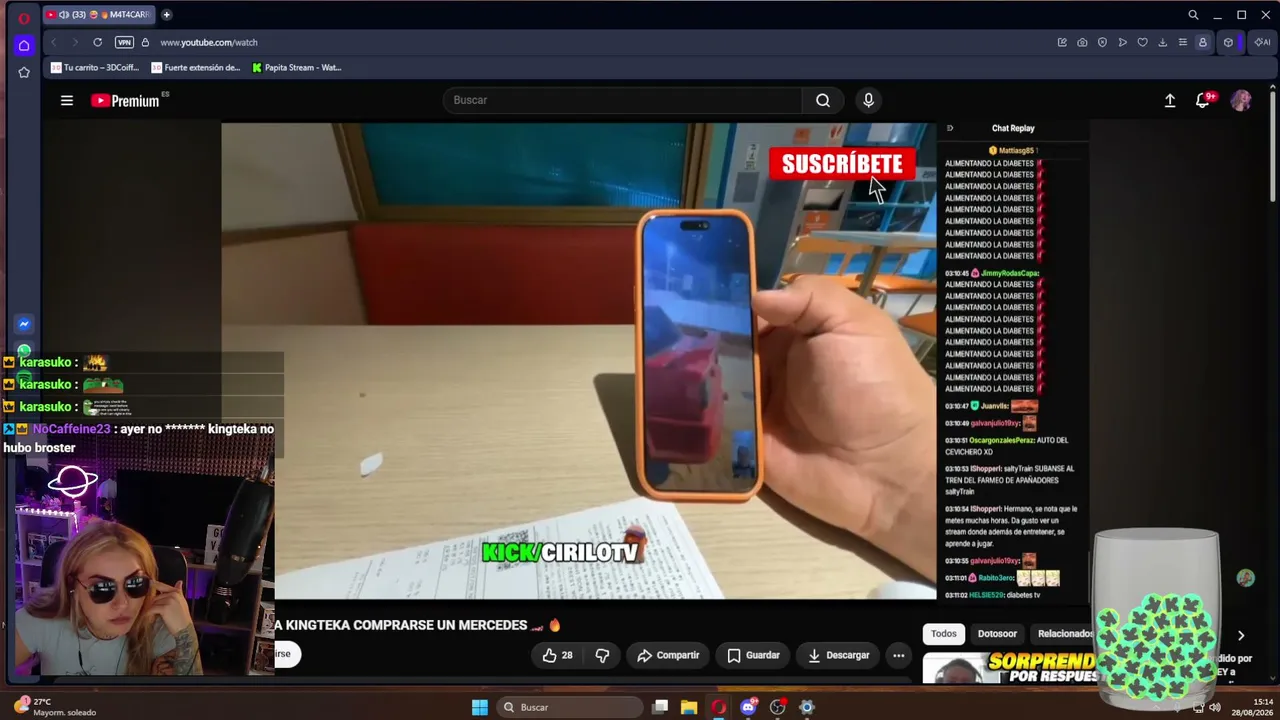Click the site security padlock icon
The image size is (1280, 720).
tap(145, 42)
